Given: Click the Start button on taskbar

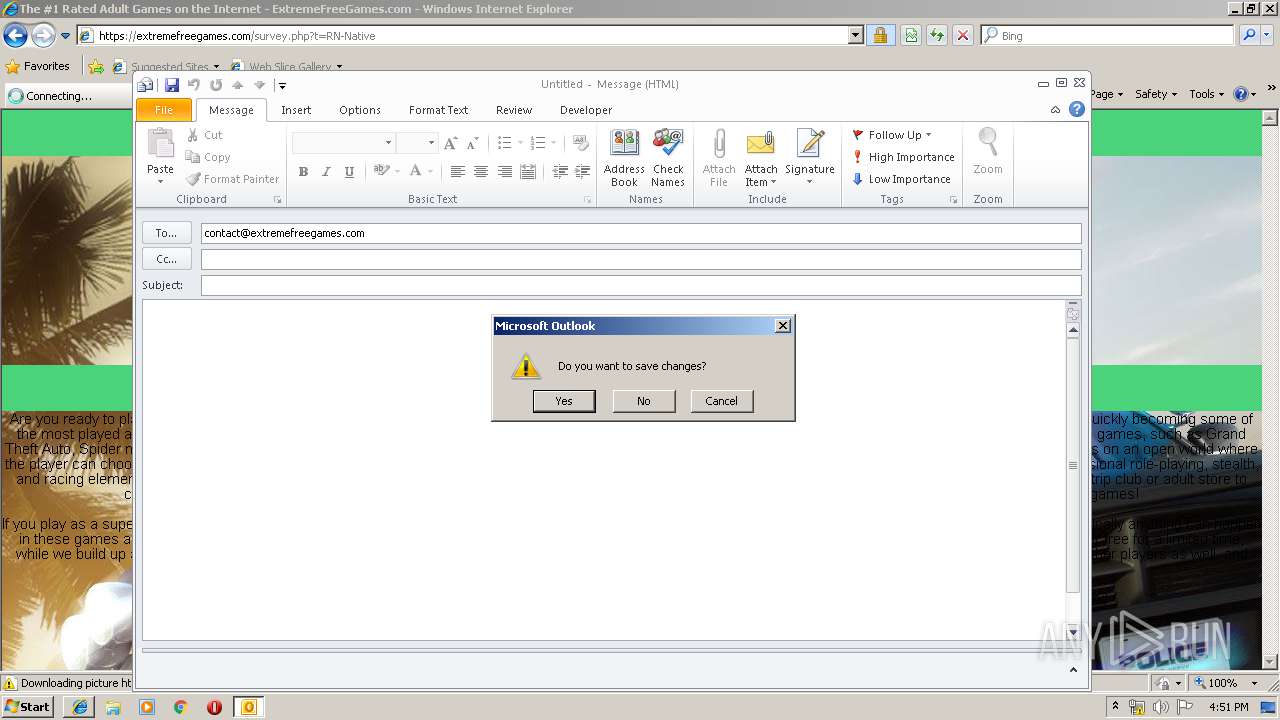Looking at the screenshot, I should tap(29, 707).
